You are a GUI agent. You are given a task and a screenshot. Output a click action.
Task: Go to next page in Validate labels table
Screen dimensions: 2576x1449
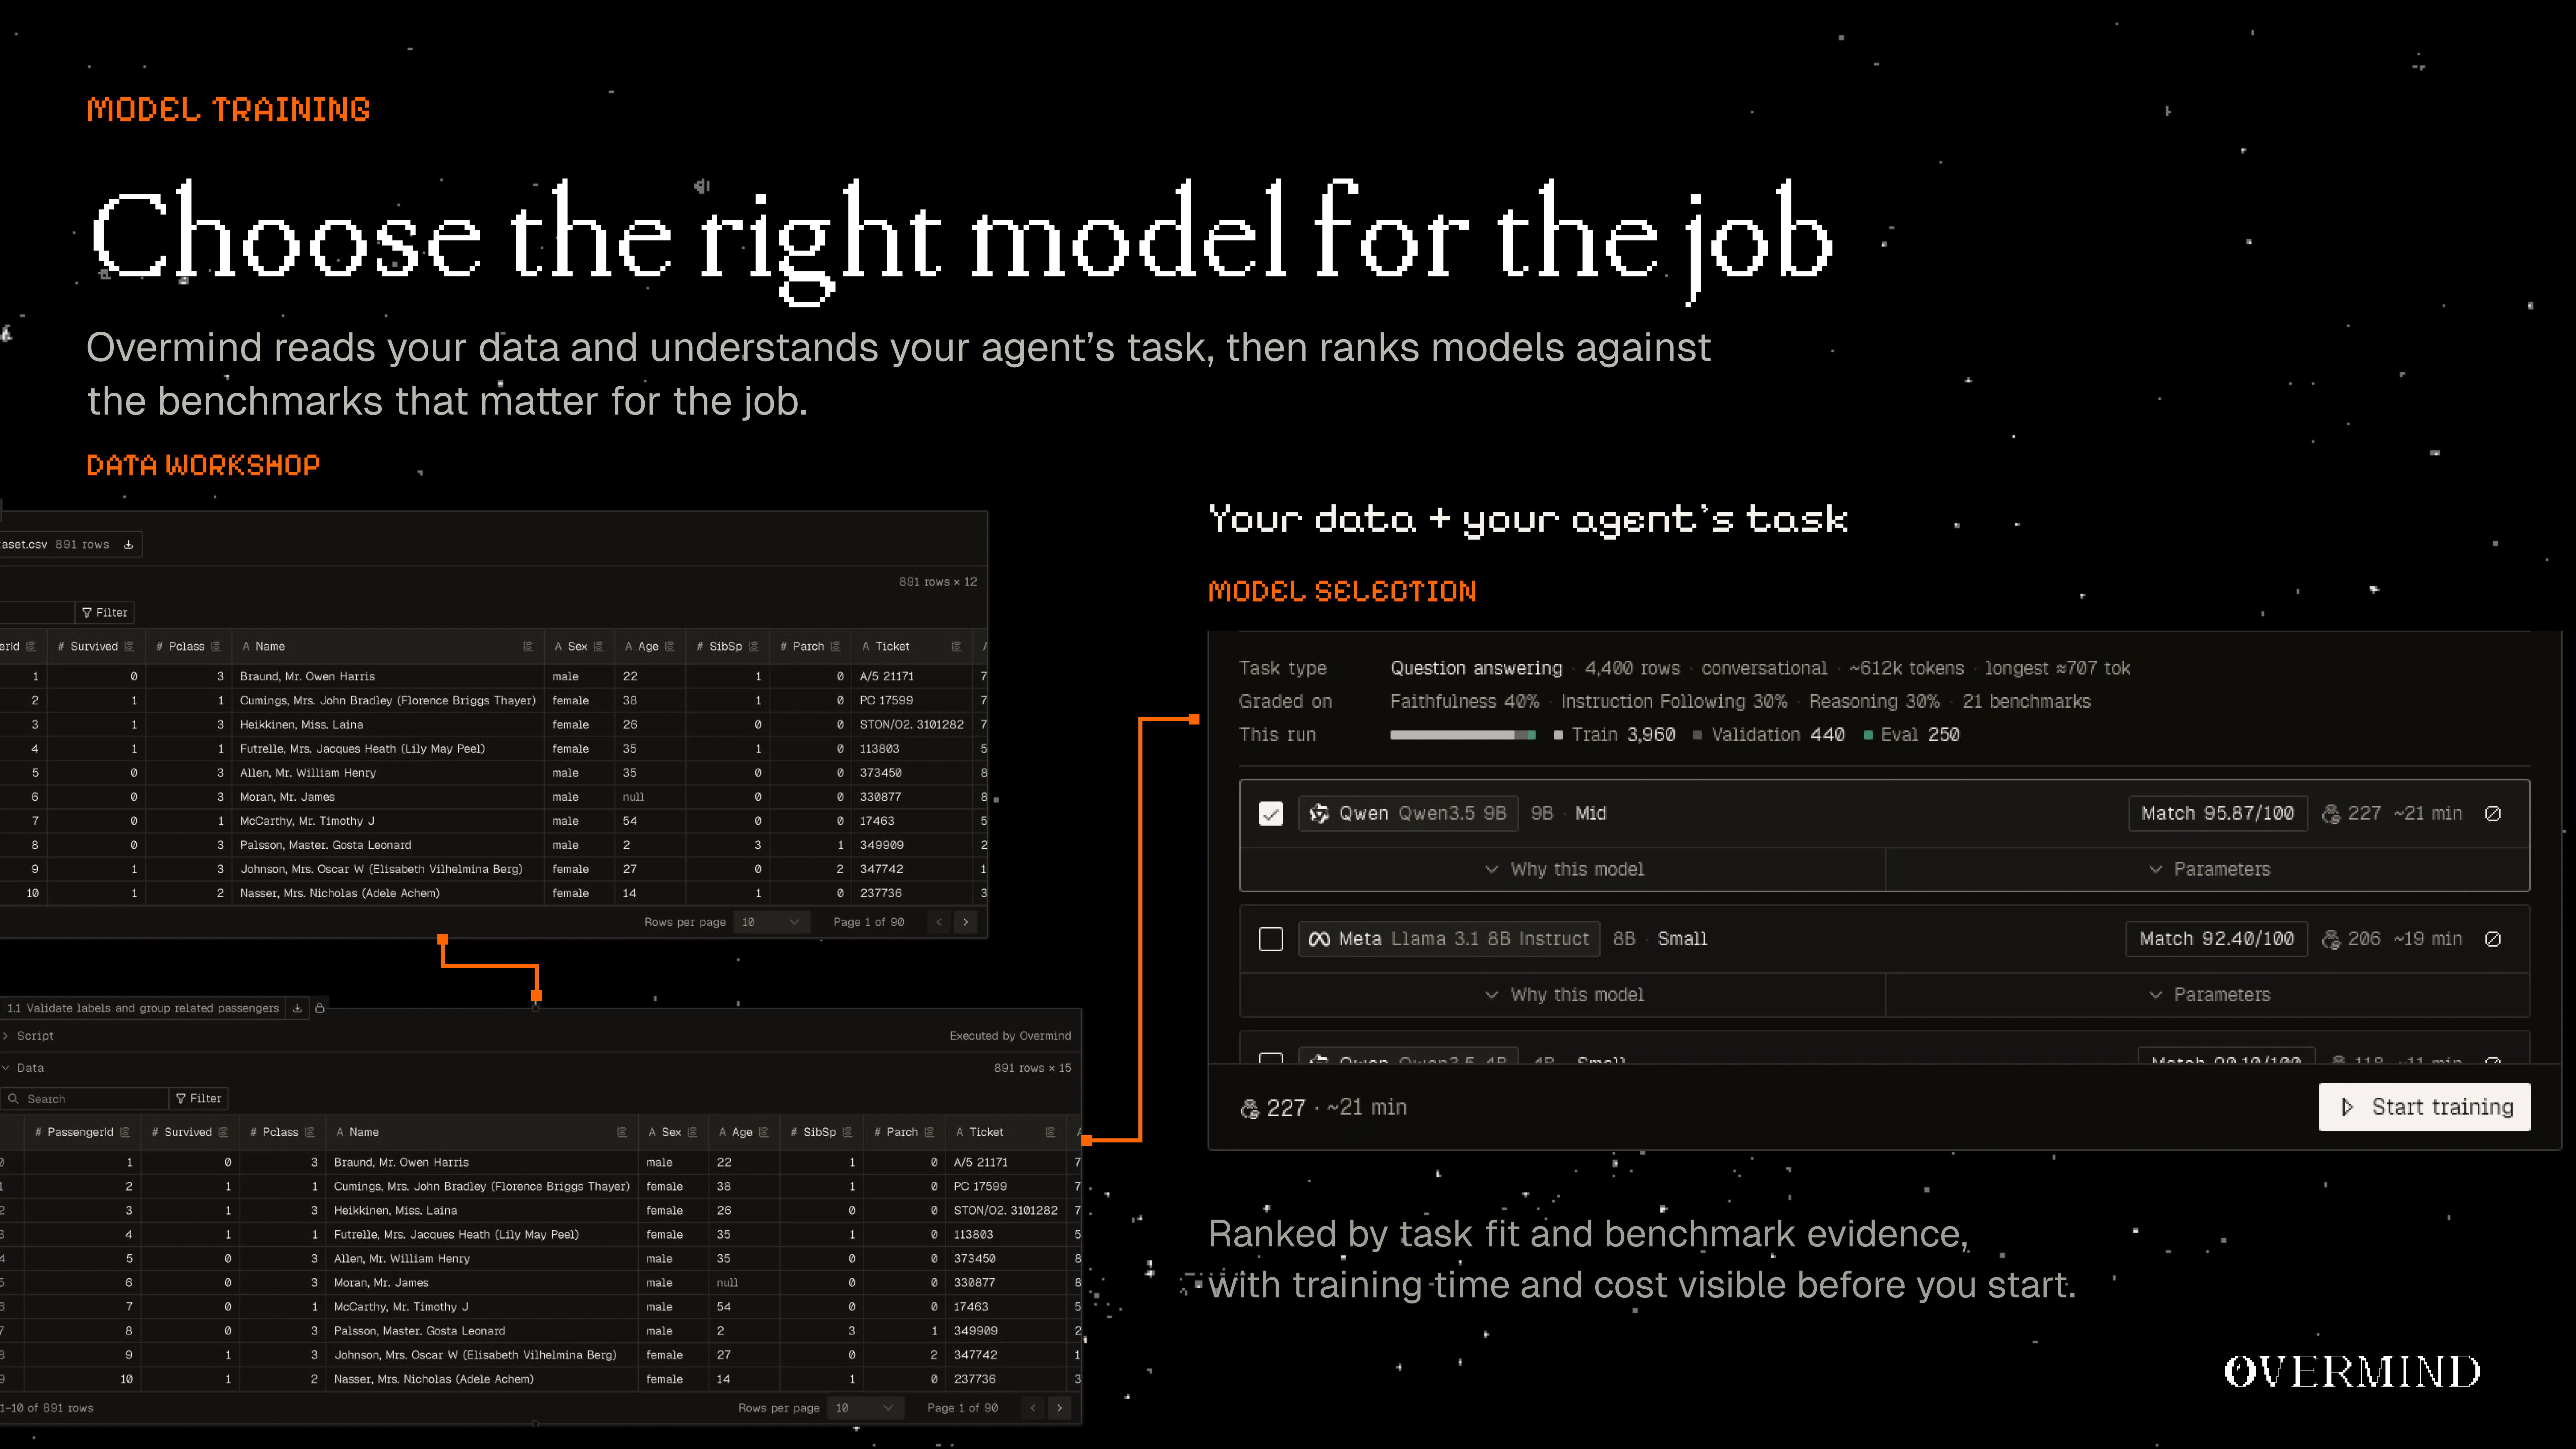point(1059,1408)
